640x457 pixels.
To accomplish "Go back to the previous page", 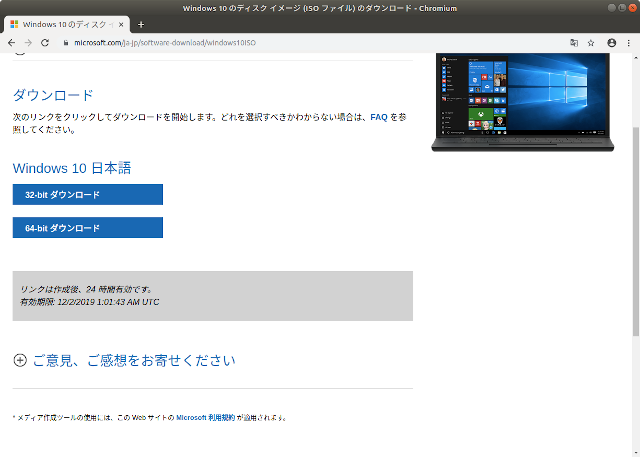I will [x=11, y=43].
